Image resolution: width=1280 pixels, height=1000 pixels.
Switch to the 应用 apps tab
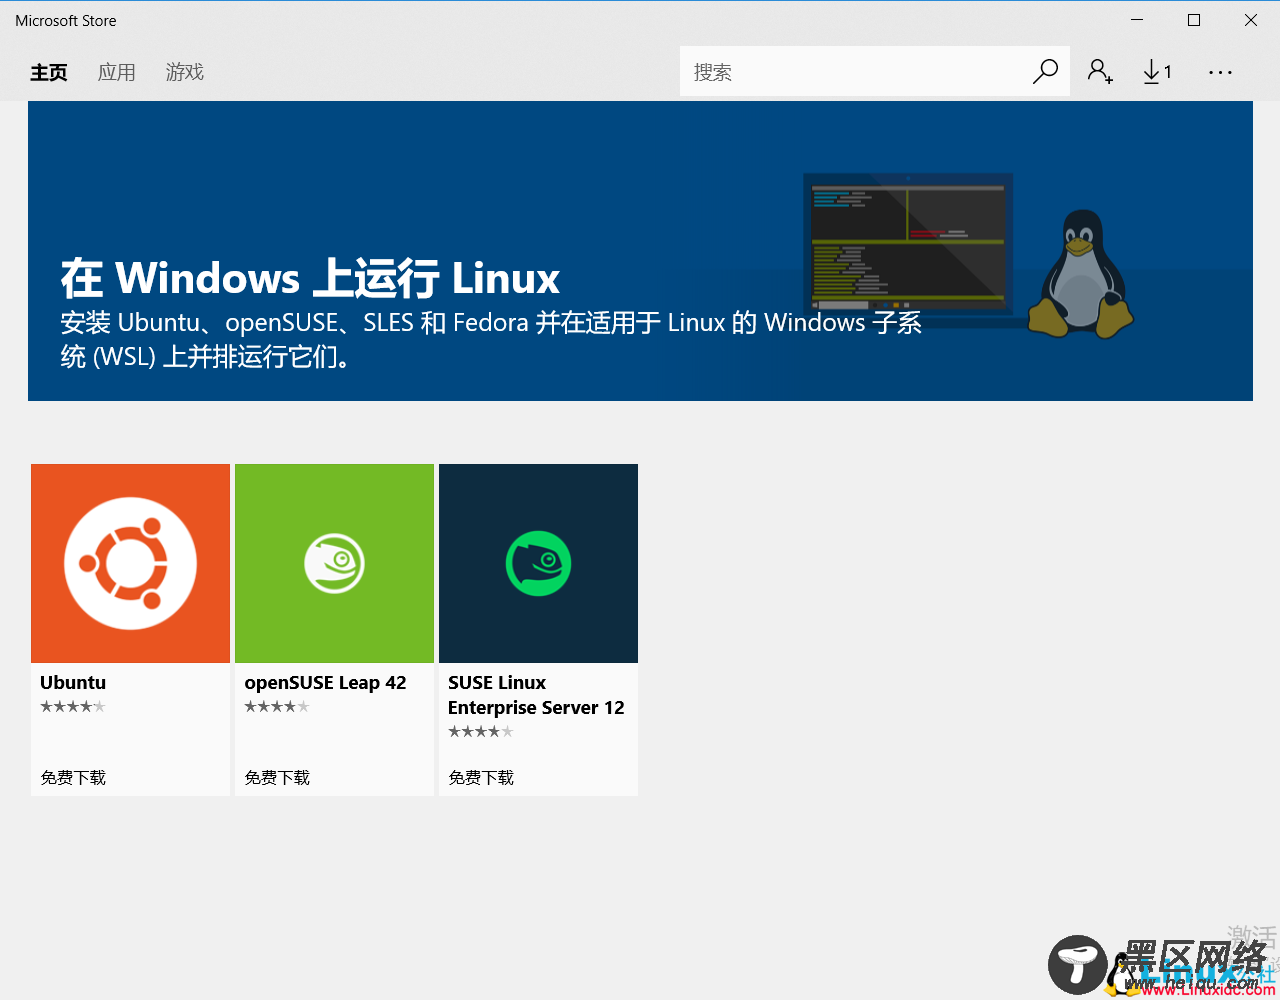click(117, 72)
